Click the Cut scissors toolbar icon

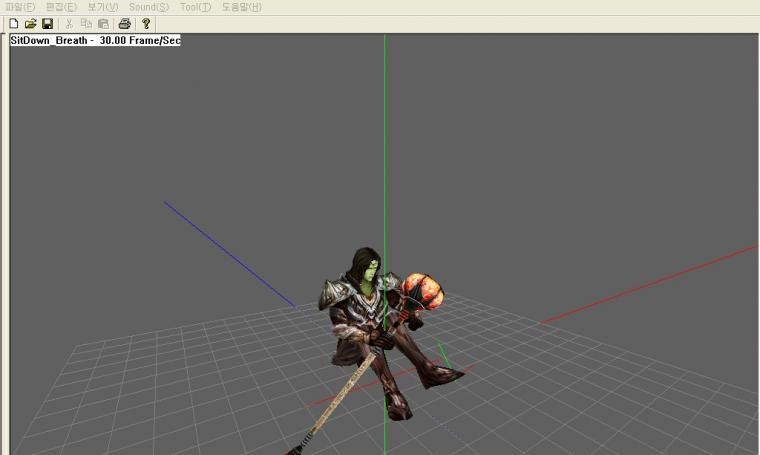[x=69, y=23]
